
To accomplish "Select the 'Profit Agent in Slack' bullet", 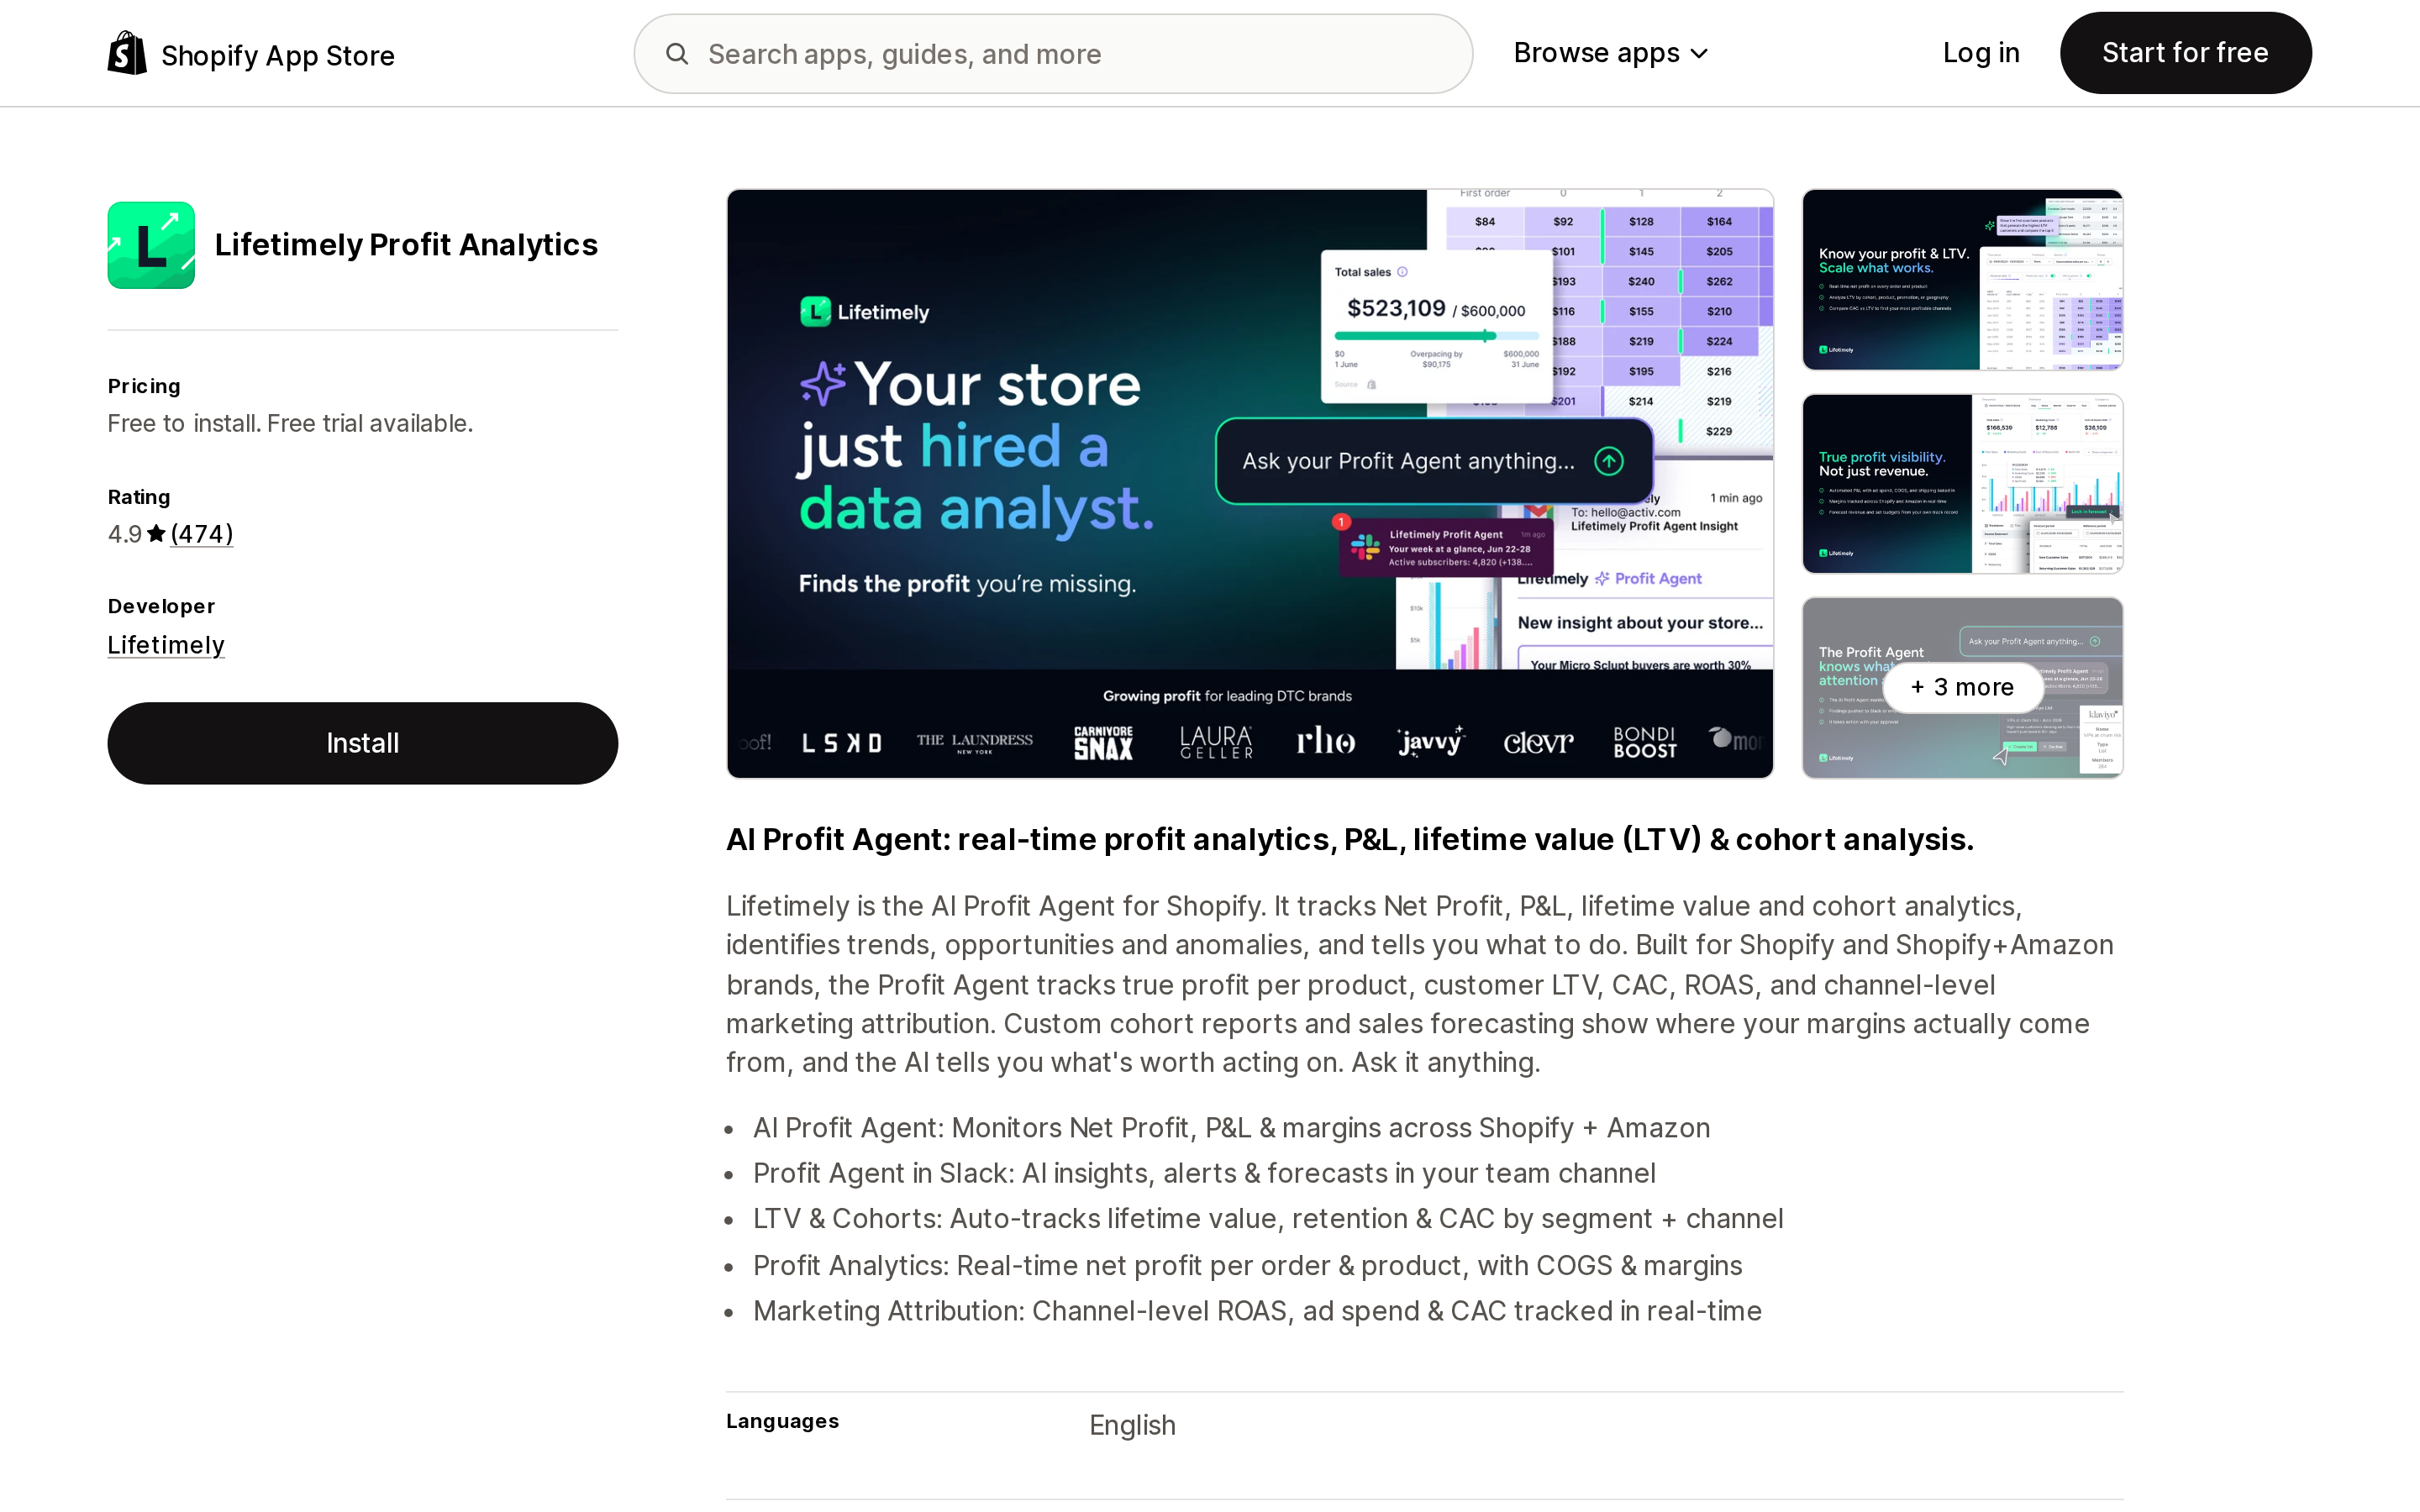I will (1204, 1173).
